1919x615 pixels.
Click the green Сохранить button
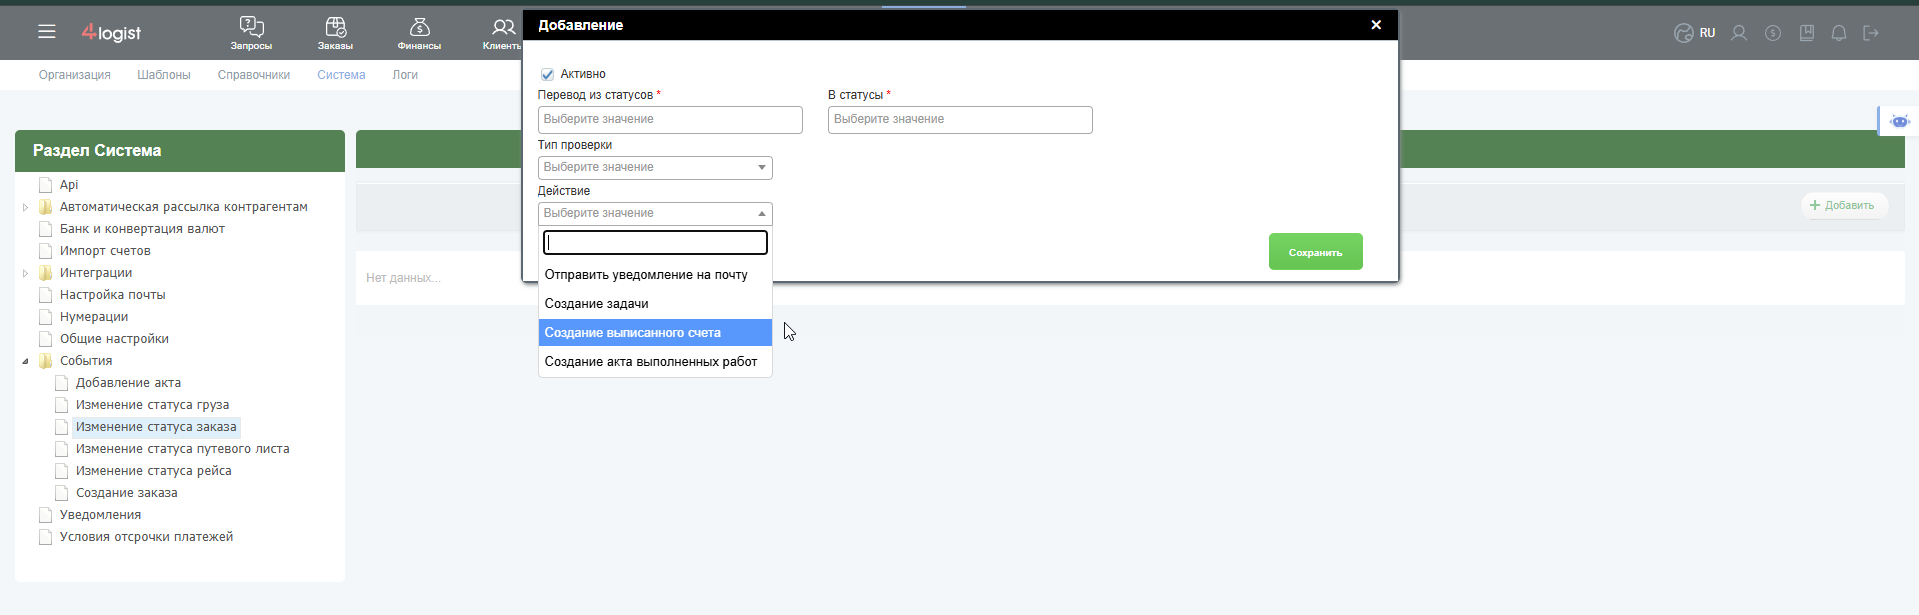[x=1315, y=252]
